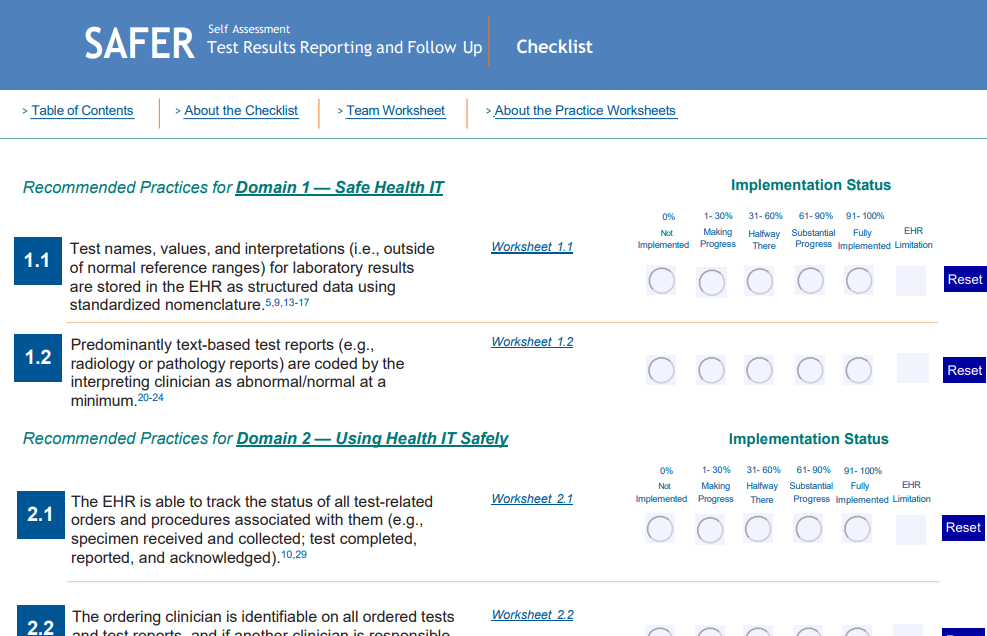The width and height of the screenshot is (987, 636).
Task: Navigate to About the Practice Worksheets
Action: (585, 111)
